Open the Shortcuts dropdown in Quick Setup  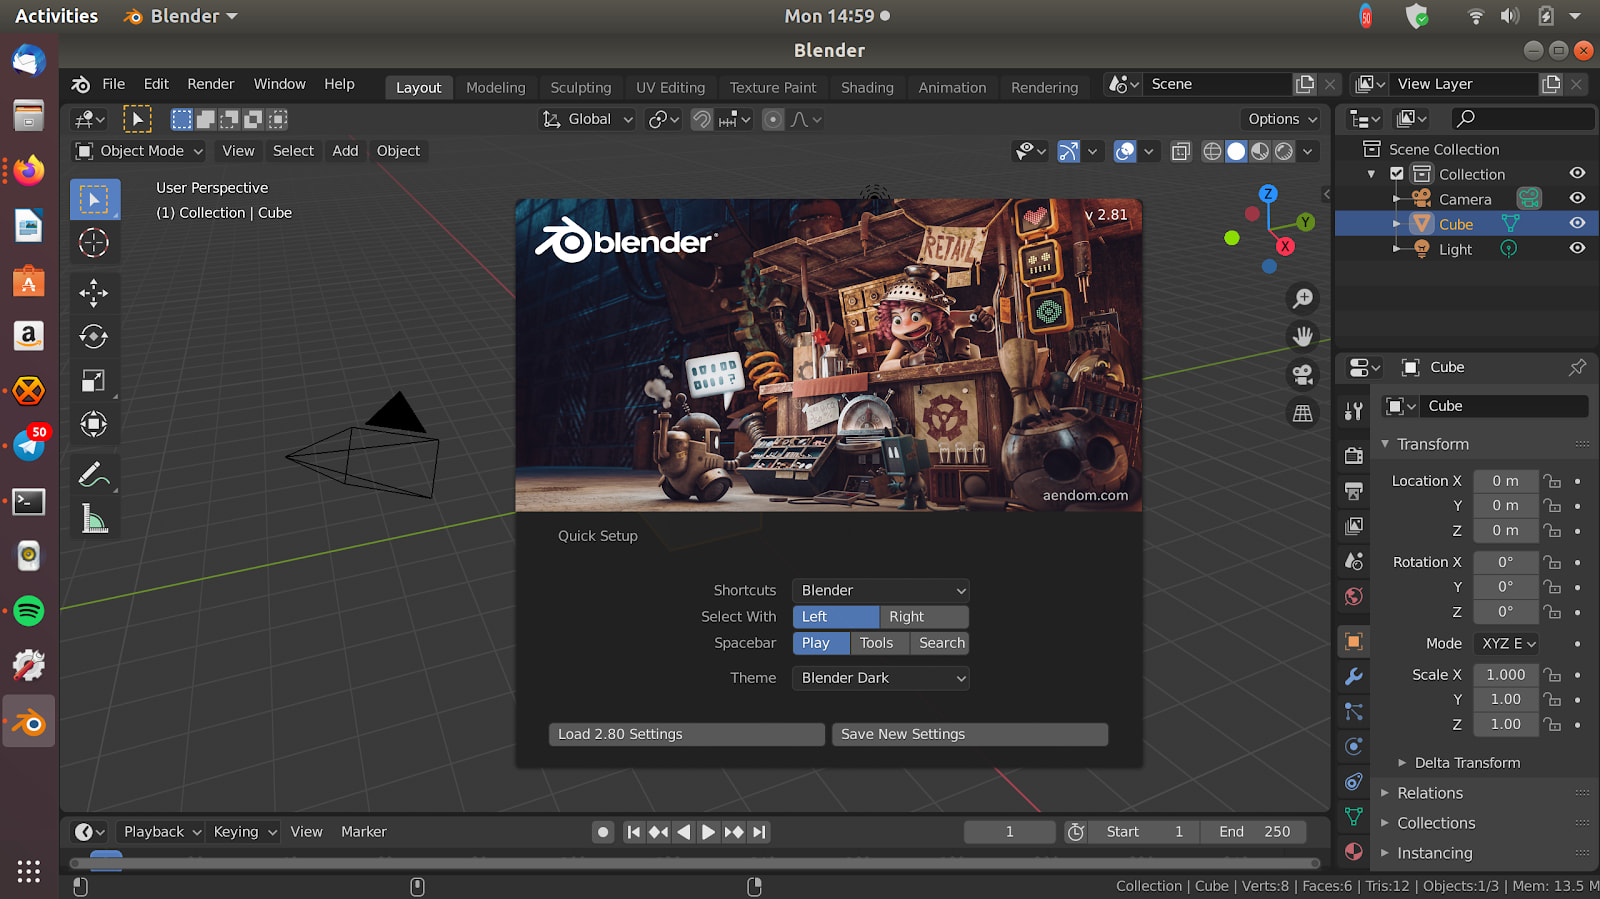coord(880,591)
